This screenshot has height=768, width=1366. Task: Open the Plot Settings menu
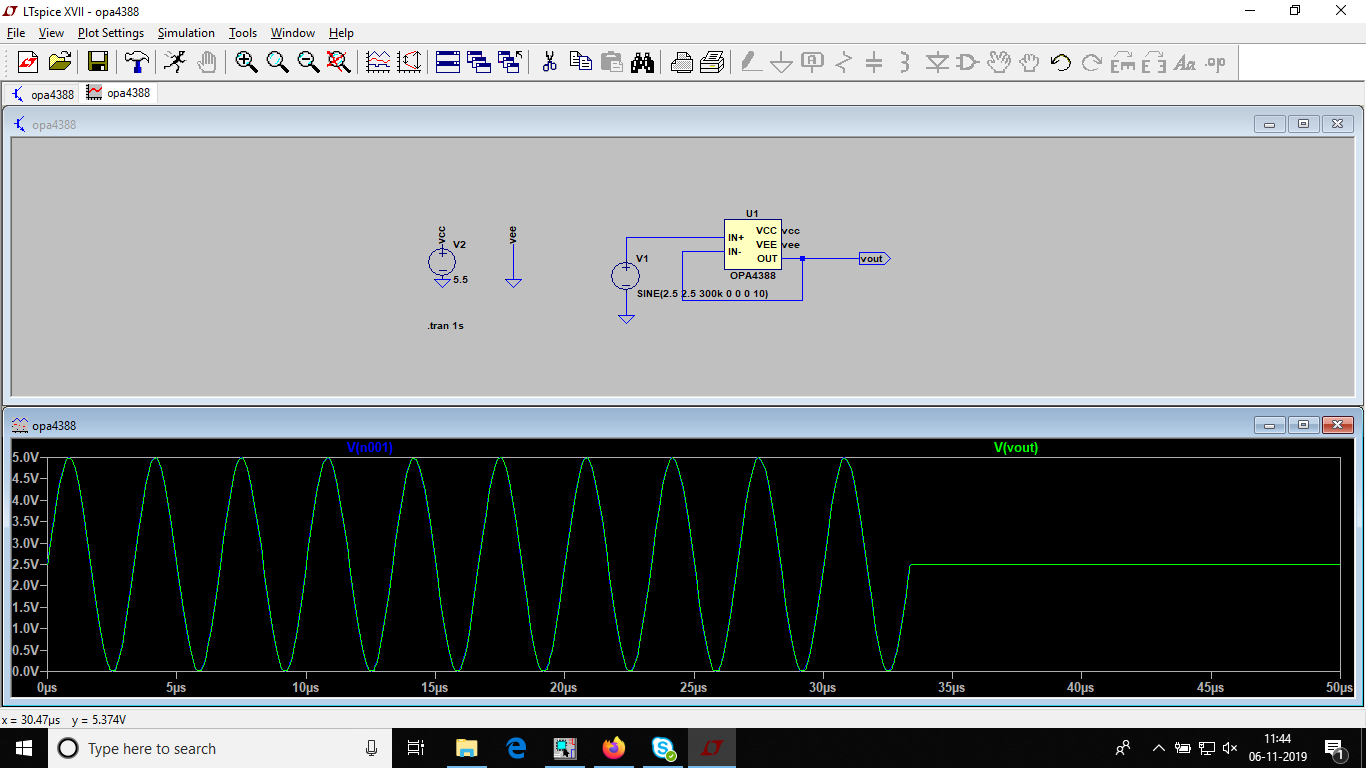(110, 33)
